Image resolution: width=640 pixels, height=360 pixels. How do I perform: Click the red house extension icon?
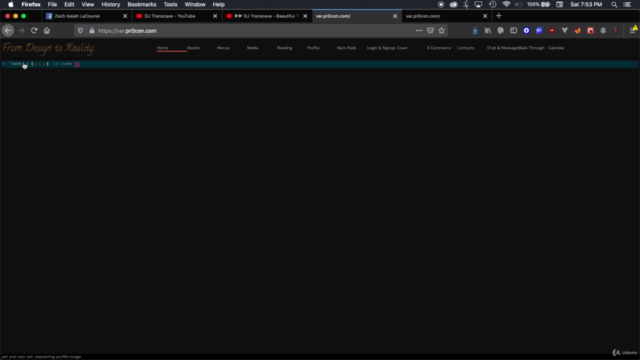590,31
